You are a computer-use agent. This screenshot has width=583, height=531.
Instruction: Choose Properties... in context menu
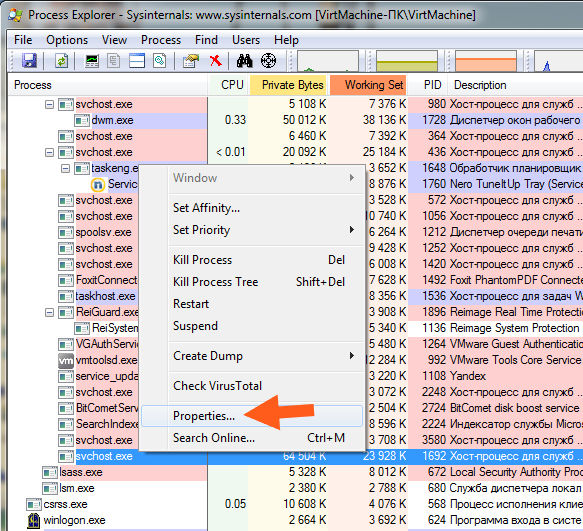252,416
